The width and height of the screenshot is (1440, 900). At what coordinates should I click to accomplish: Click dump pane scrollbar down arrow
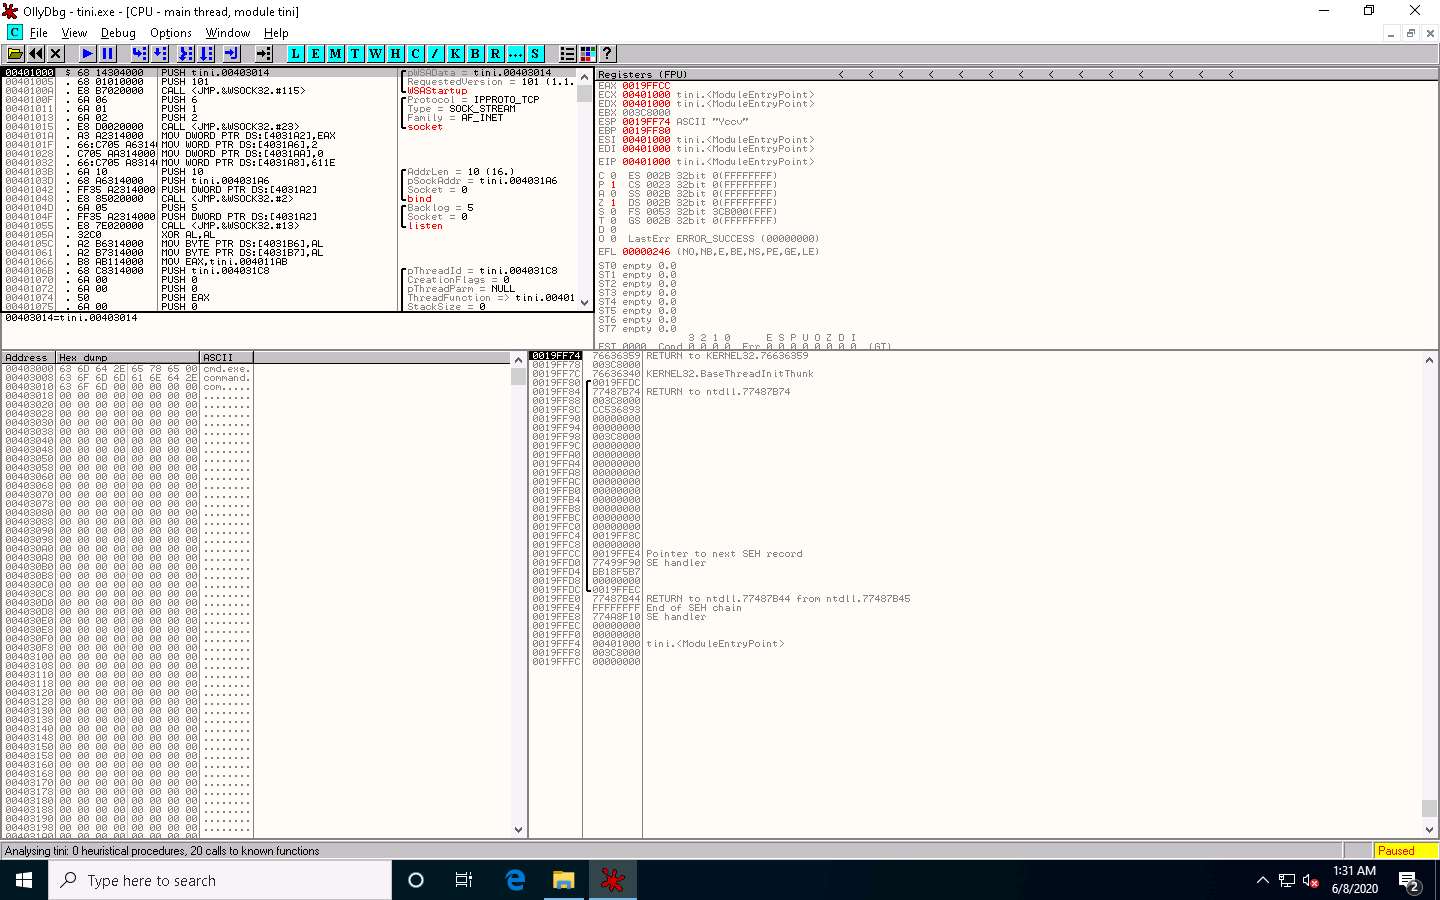[518, 829]
